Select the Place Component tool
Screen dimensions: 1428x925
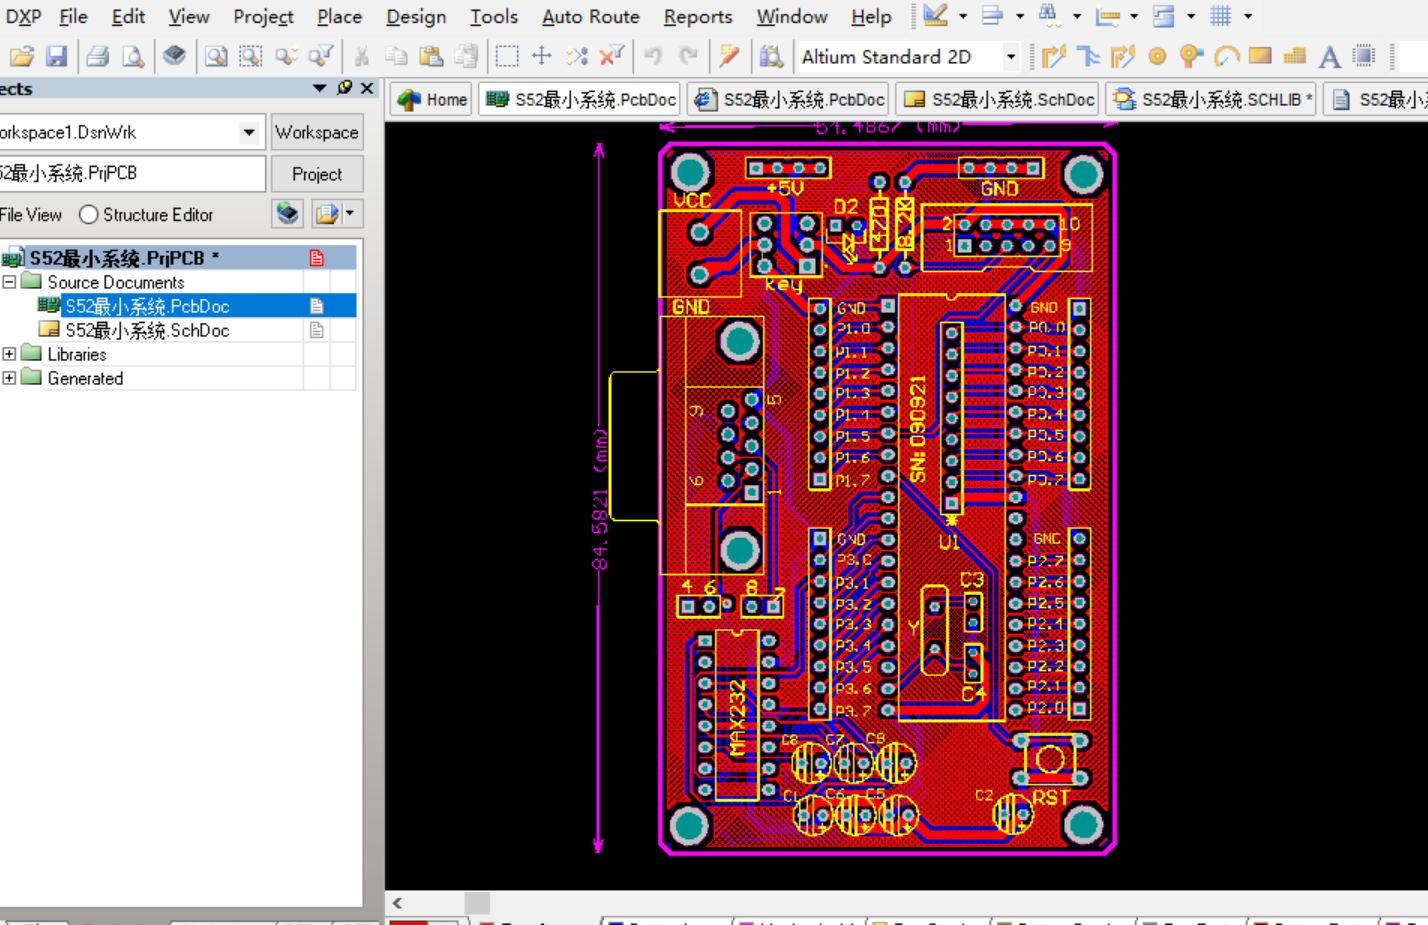click(1364, 56)
